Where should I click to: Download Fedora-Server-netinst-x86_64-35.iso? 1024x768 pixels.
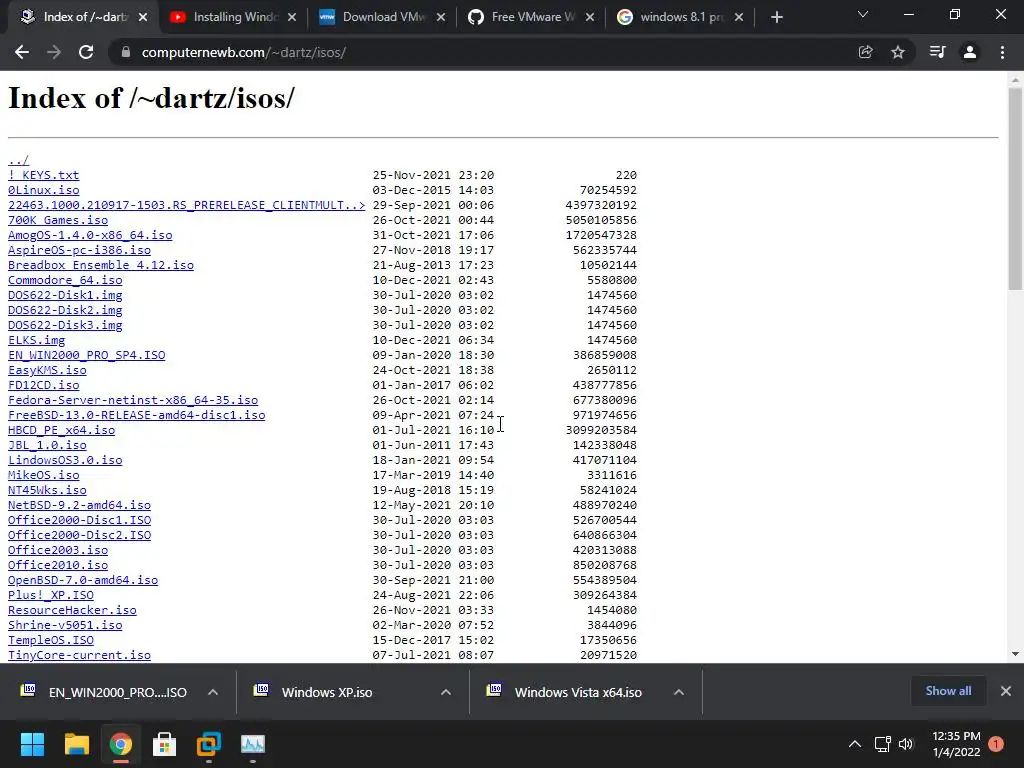[133, 400]
